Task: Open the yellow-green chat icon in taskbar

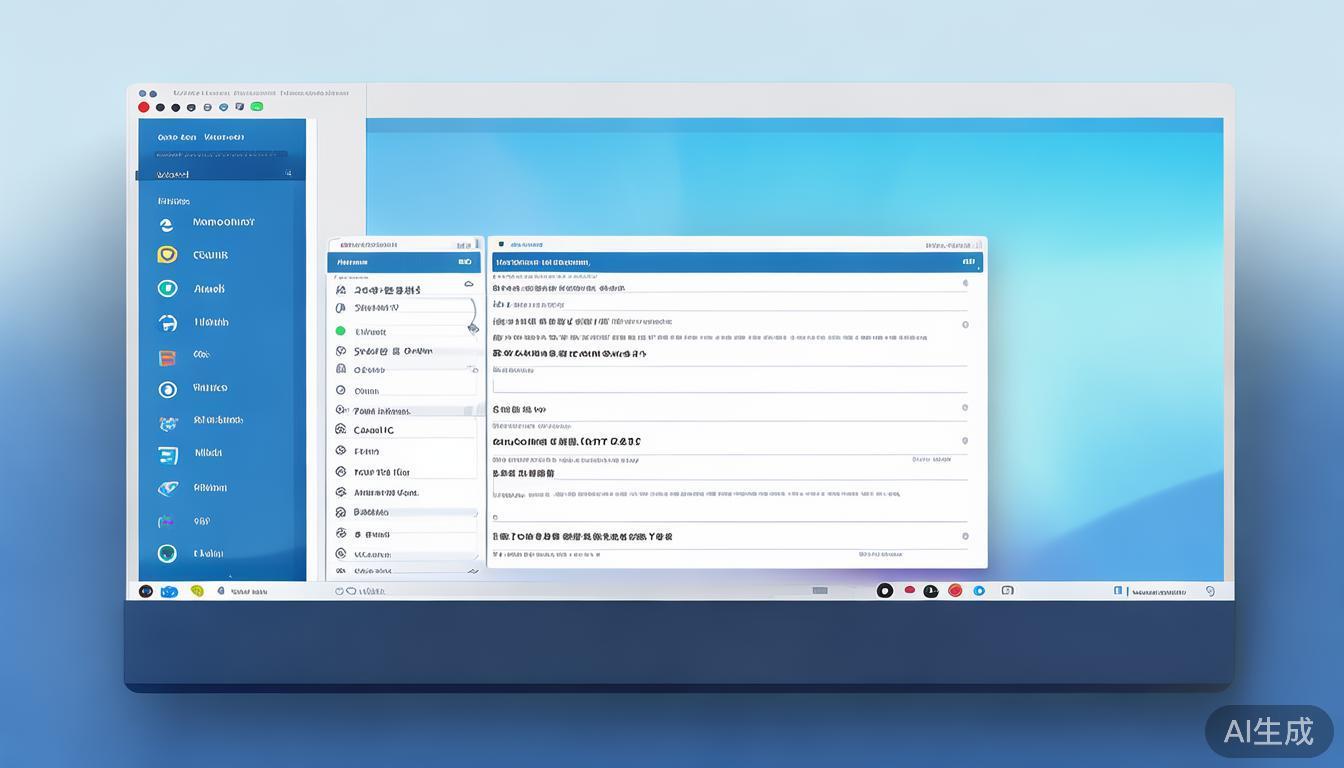Action: click(x=197, y=591)
